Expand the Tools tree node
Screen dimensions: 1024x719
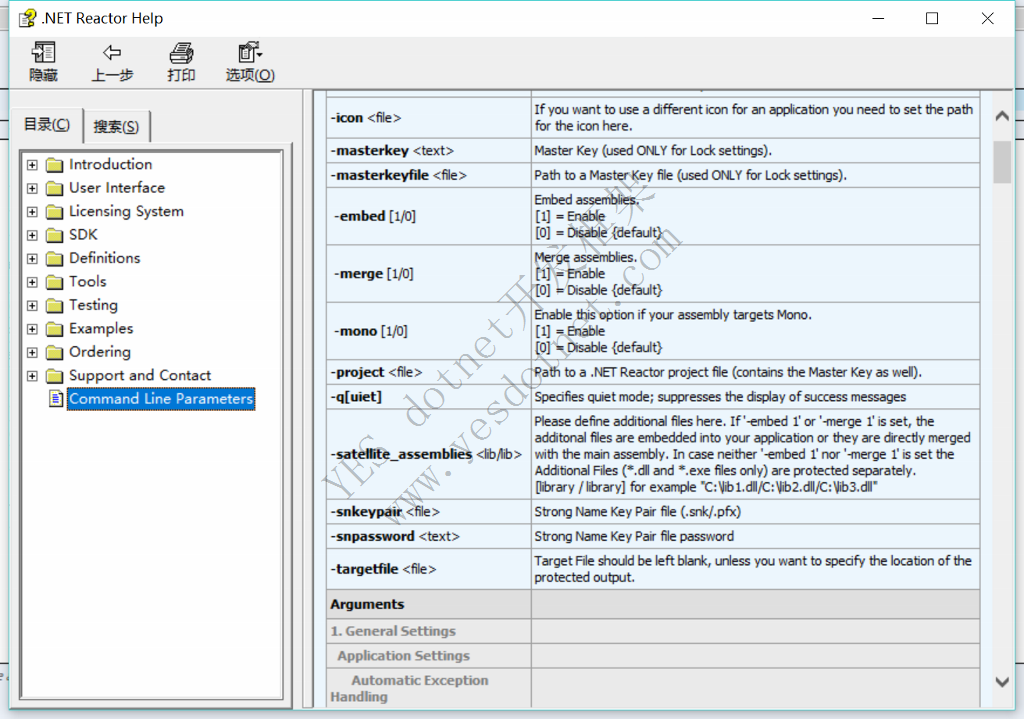pyautogui.click(x=32, y=283)
